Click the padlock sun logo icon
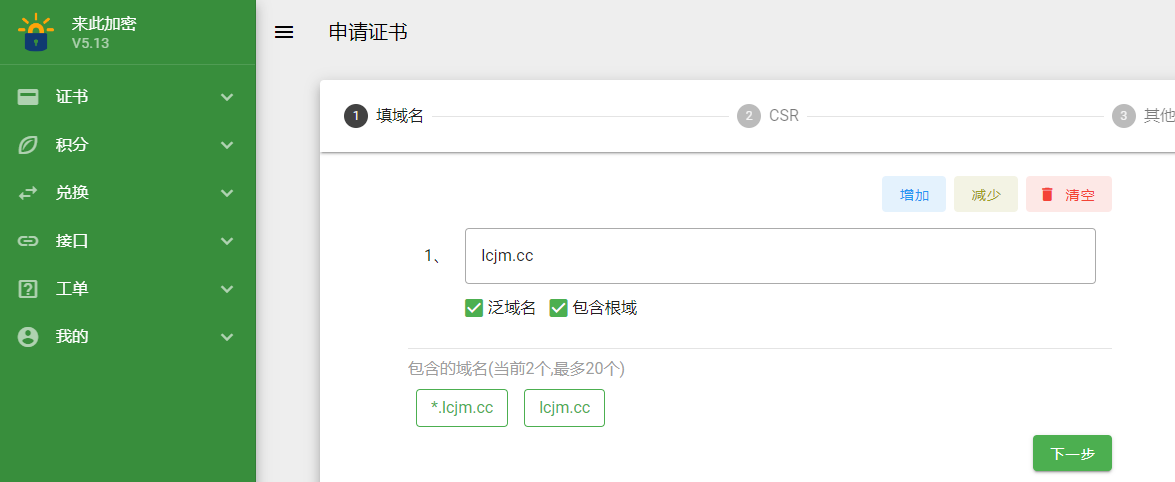This screenshot has width=1175, height=482. 35,32
